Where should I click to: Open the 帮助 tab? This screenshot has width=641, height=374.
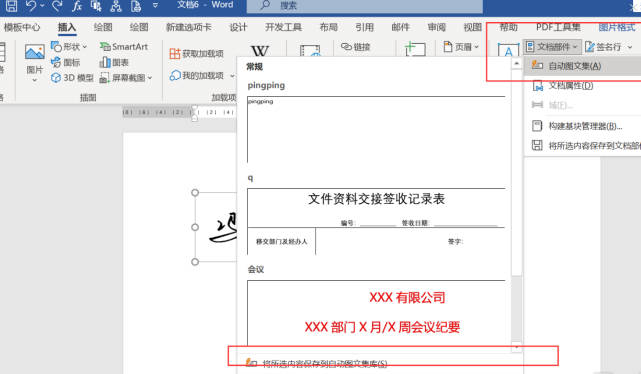click(509, 27)
